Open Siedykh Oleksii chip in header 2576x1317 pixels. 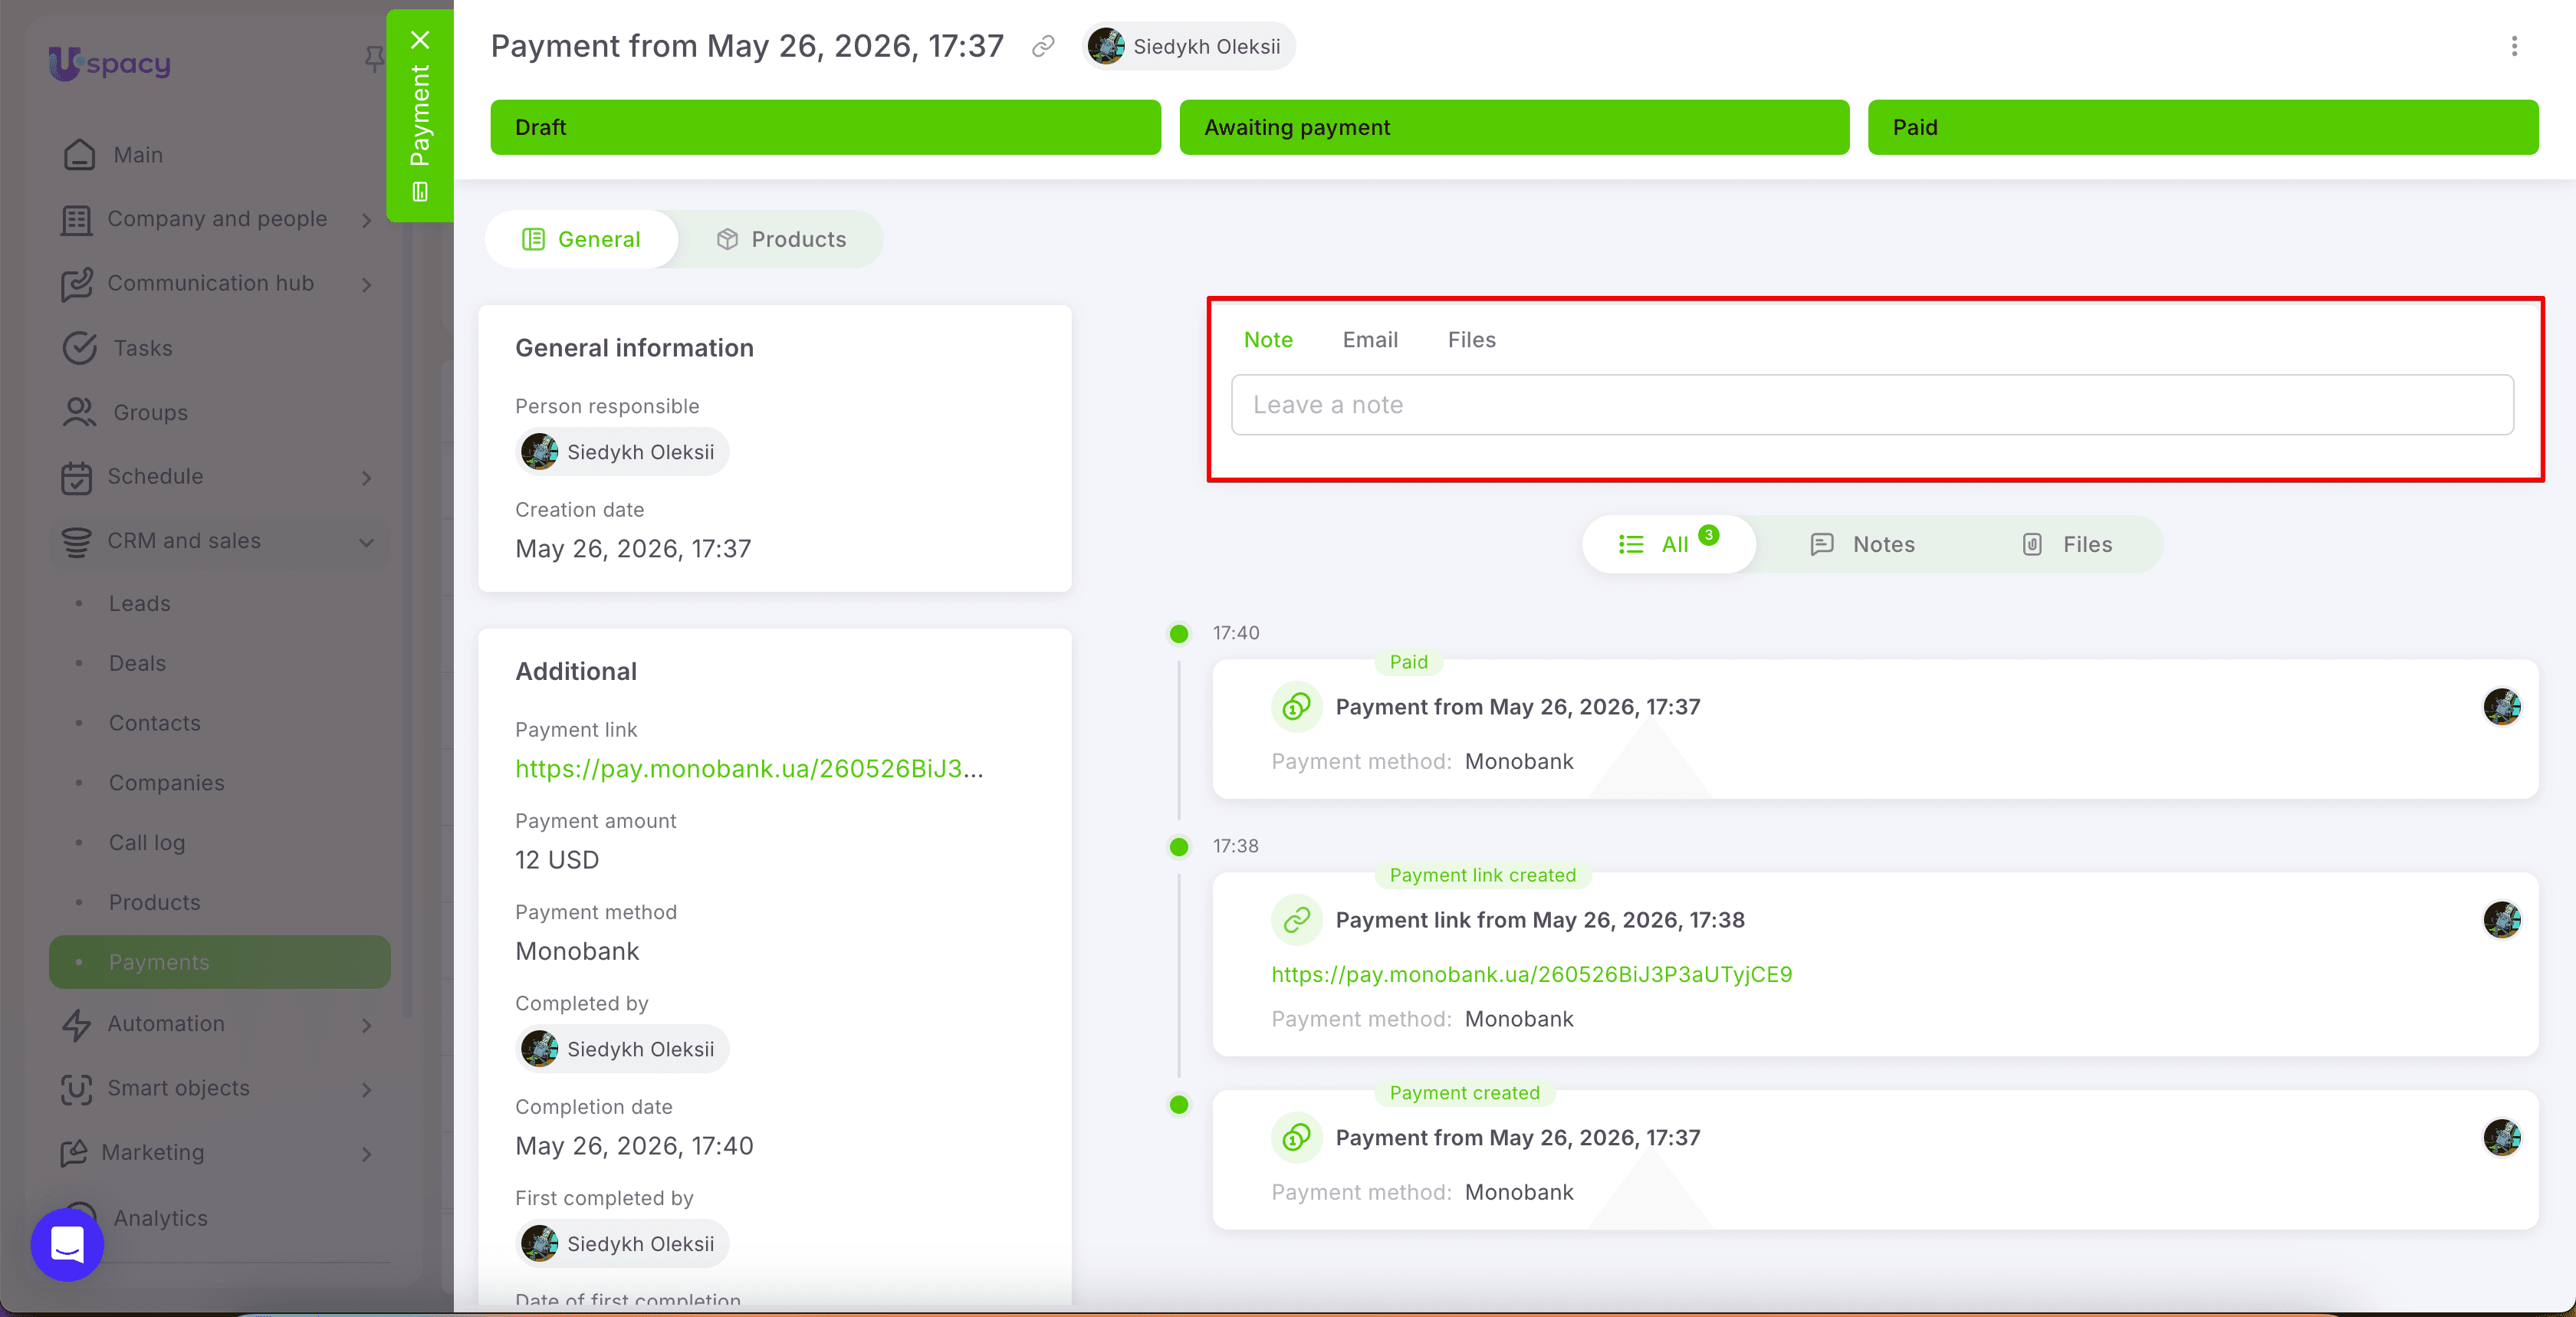tap(1189, 47)
